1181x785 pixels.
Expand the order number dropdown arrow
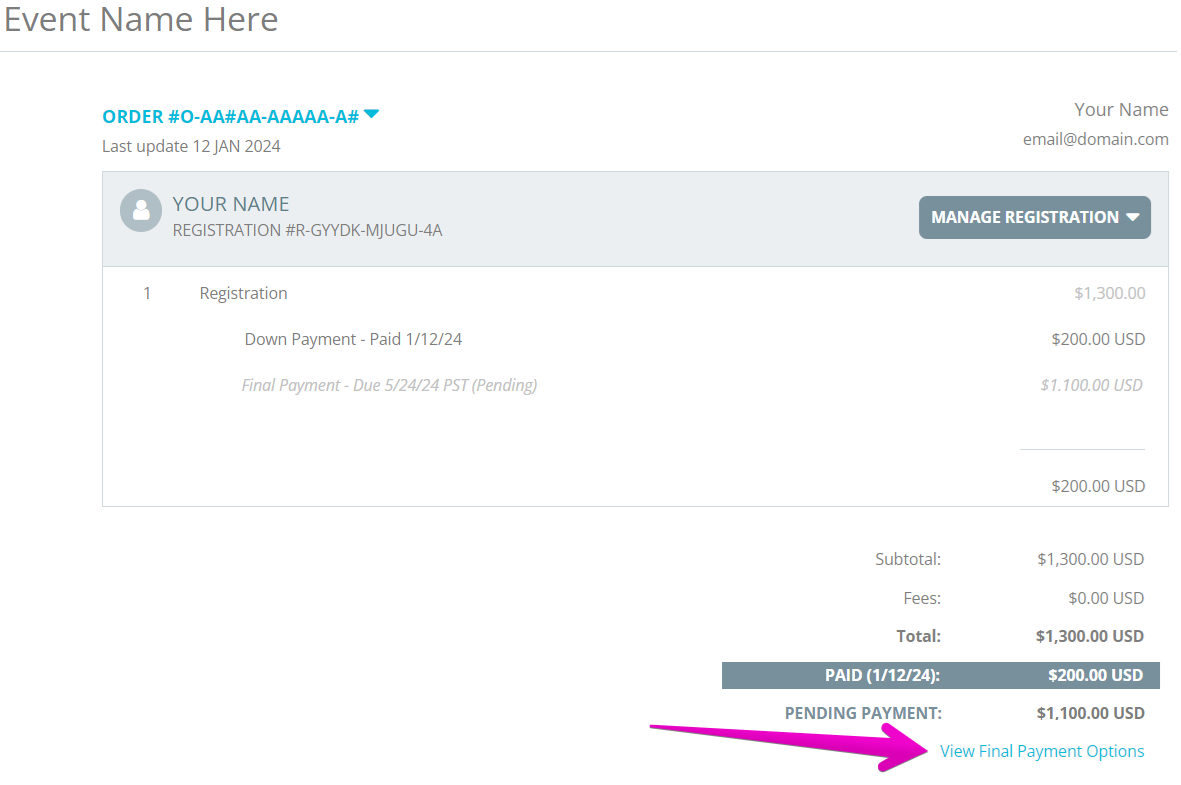[x=371, y=115]
